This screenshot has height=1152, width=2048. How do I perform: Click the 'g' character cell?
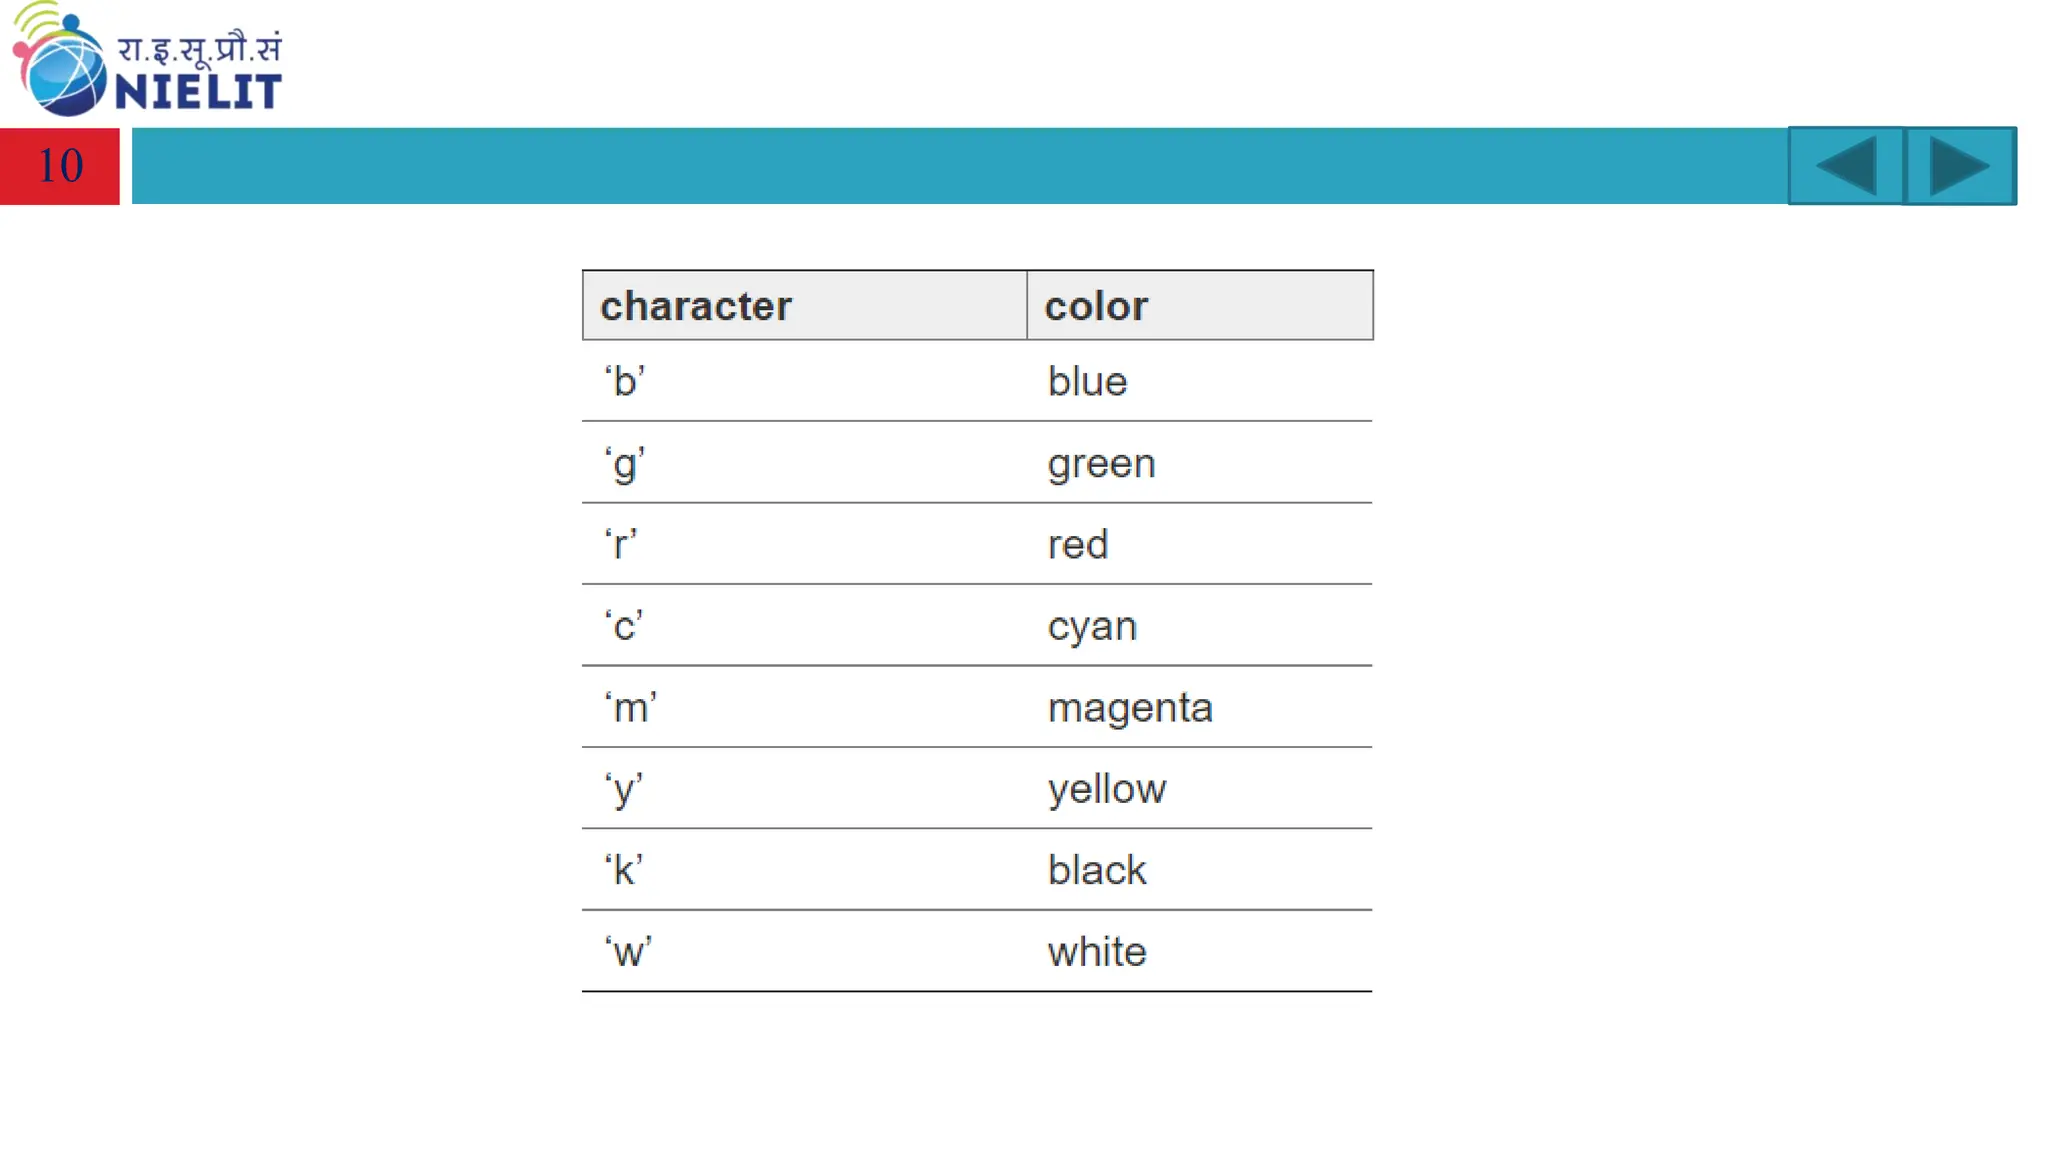point(804,463)
